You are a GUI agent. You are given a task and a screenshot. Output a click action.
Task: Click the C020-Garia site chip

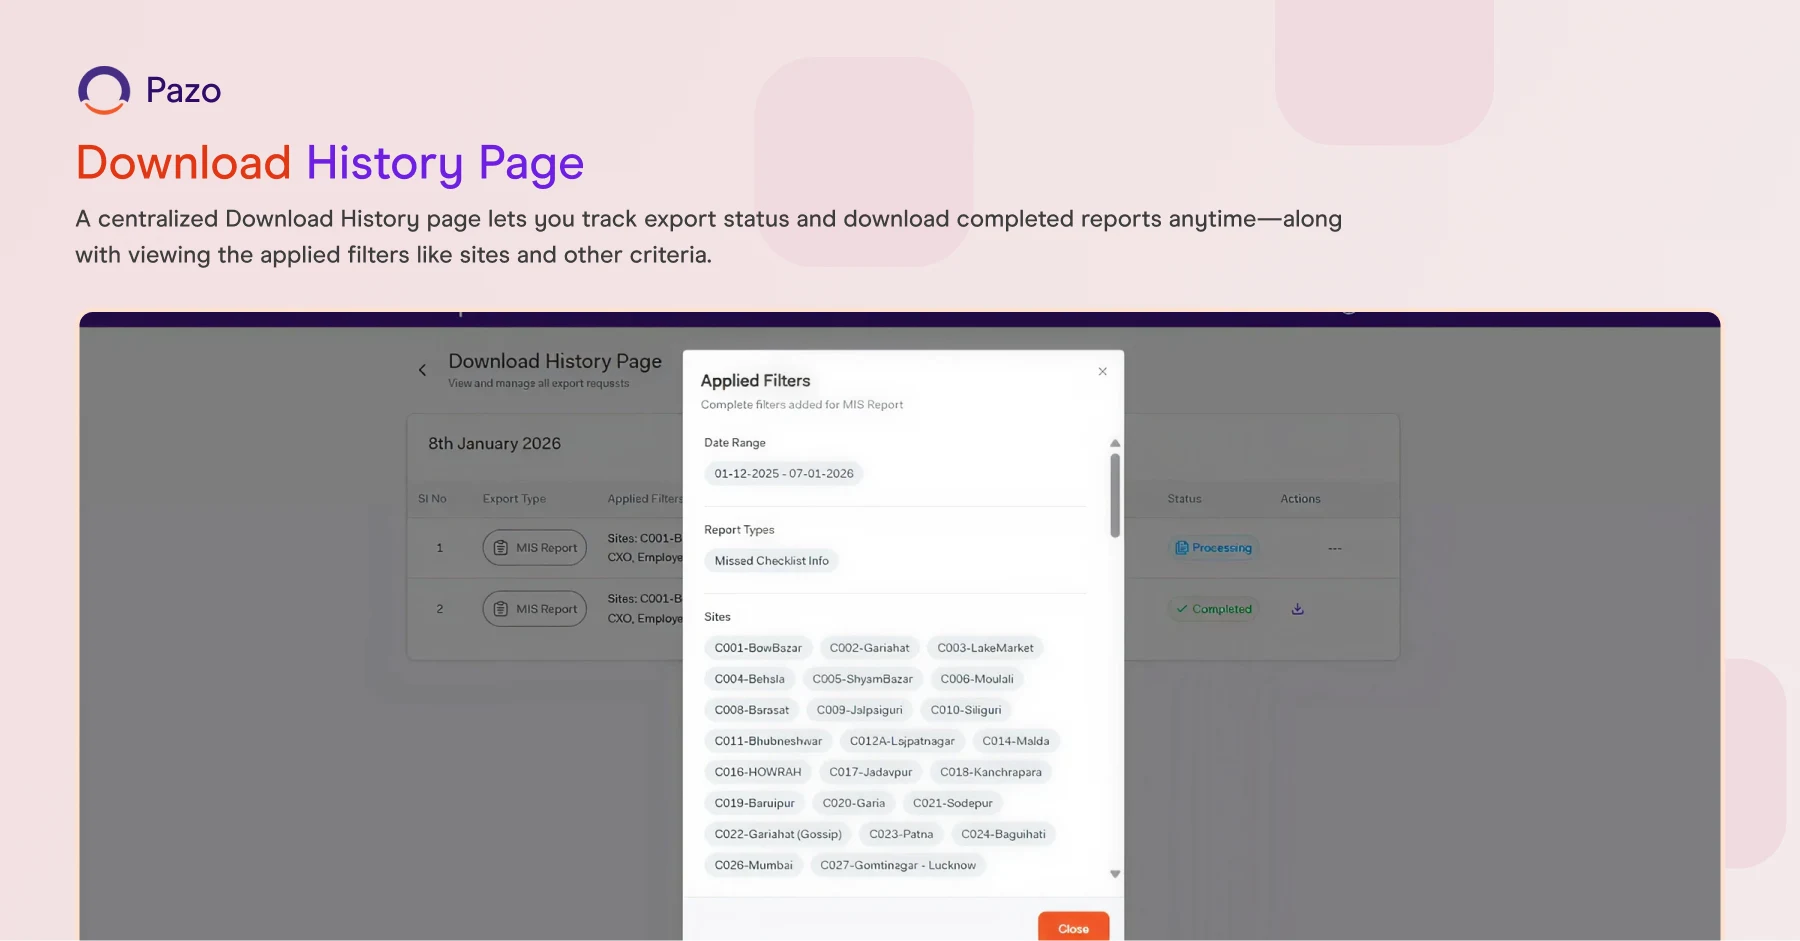tap(853, 803)
